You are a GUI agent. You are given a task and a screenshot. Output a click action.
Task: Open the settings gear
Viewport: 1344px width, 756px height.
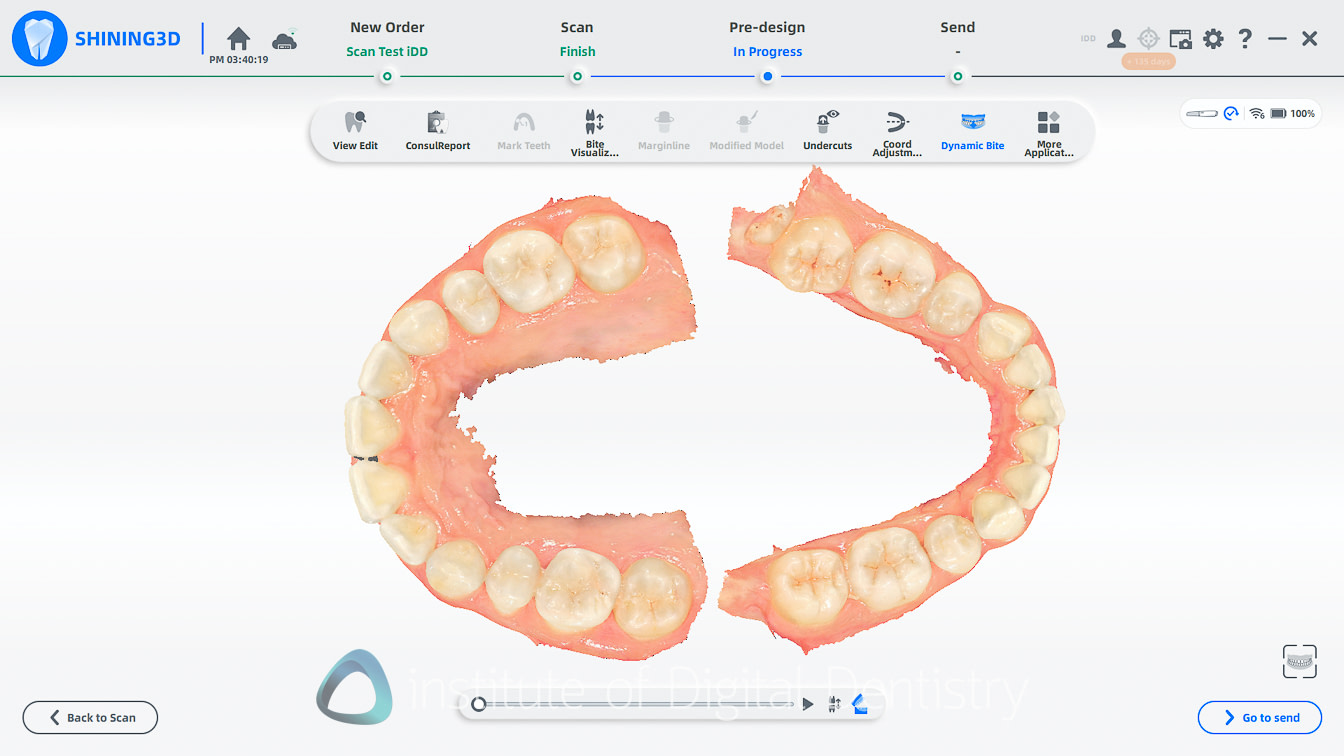click(1212, 38)
